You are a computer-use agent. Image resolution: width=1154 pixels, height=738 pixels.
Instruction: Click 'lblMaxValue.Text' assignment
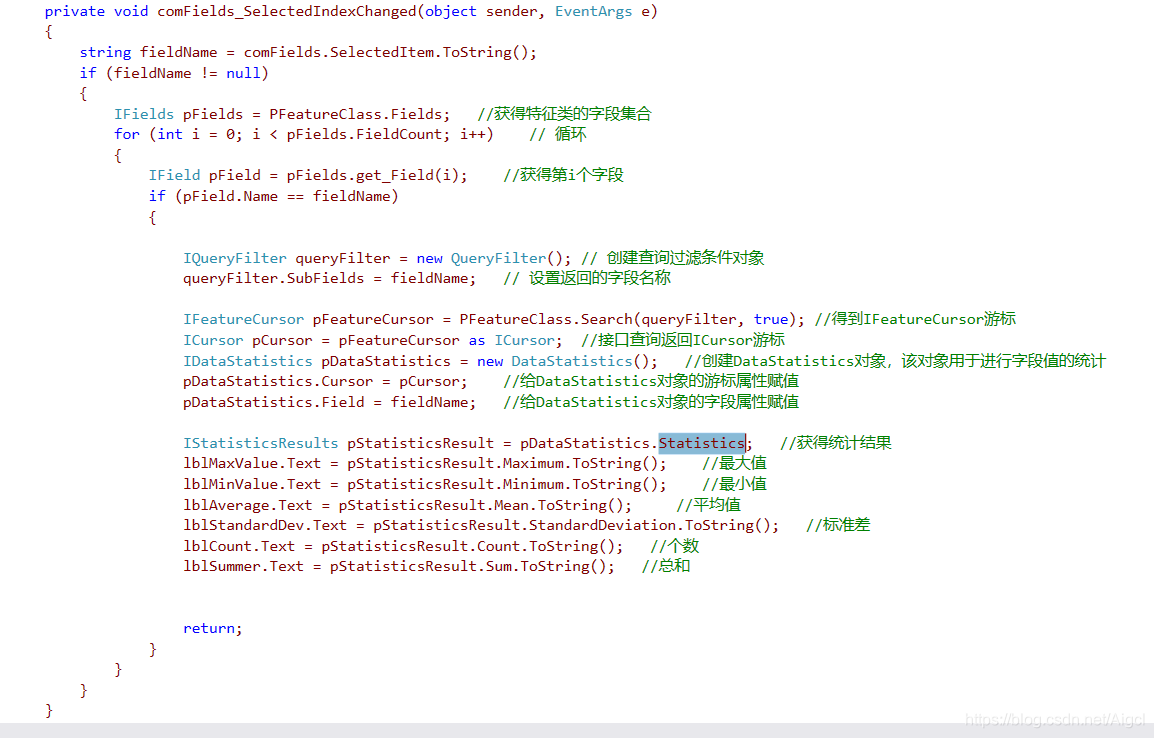coord(252,464)
